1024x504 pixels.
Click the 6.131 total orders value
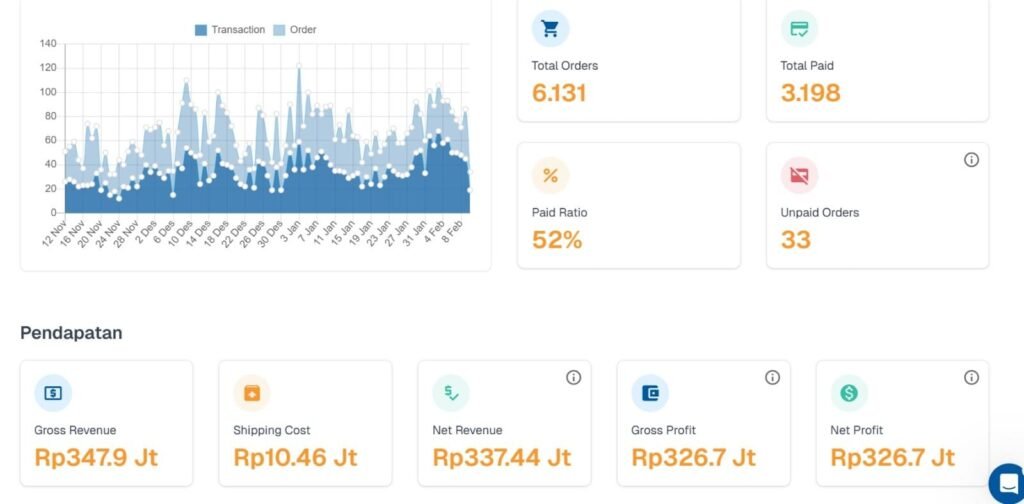559,93
